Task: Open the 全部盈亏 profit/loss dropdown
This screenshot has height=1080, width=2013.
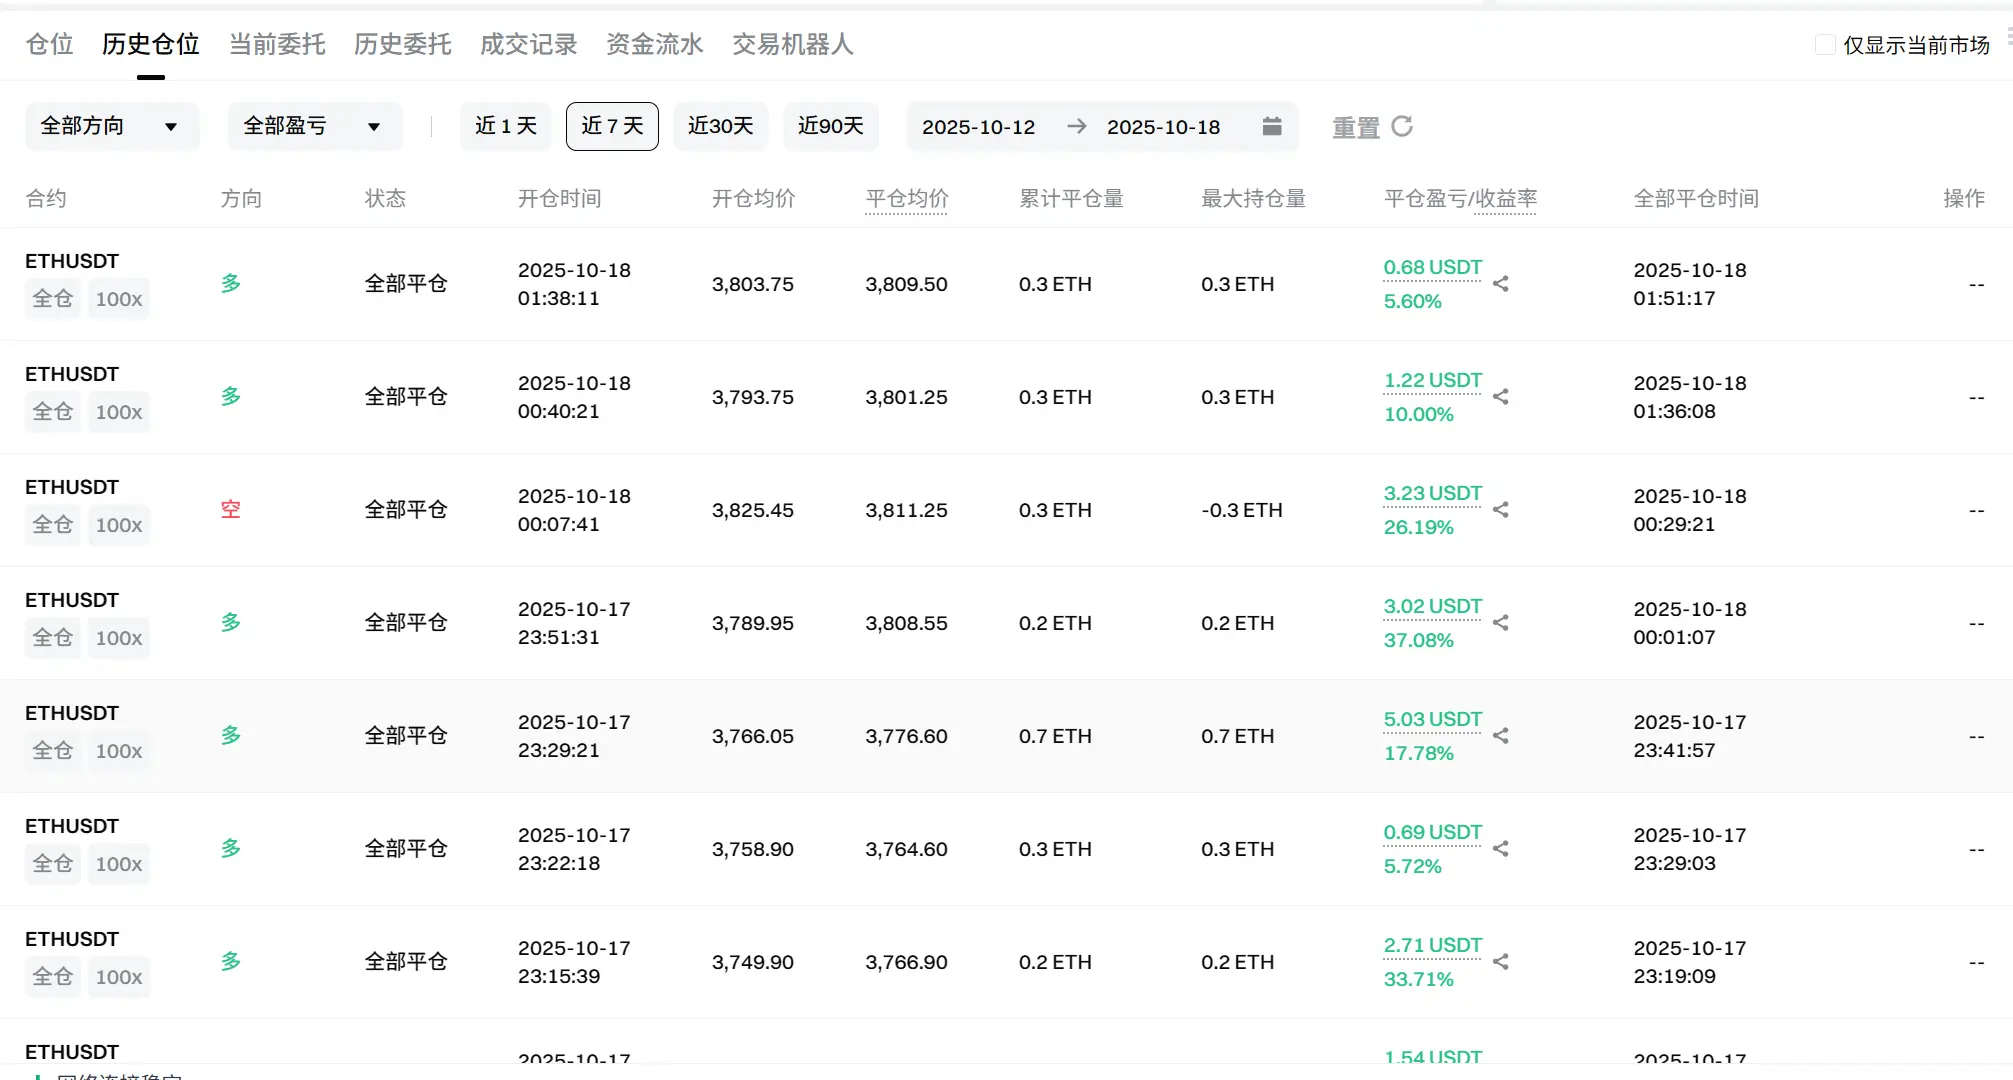Action: (314, 126)
